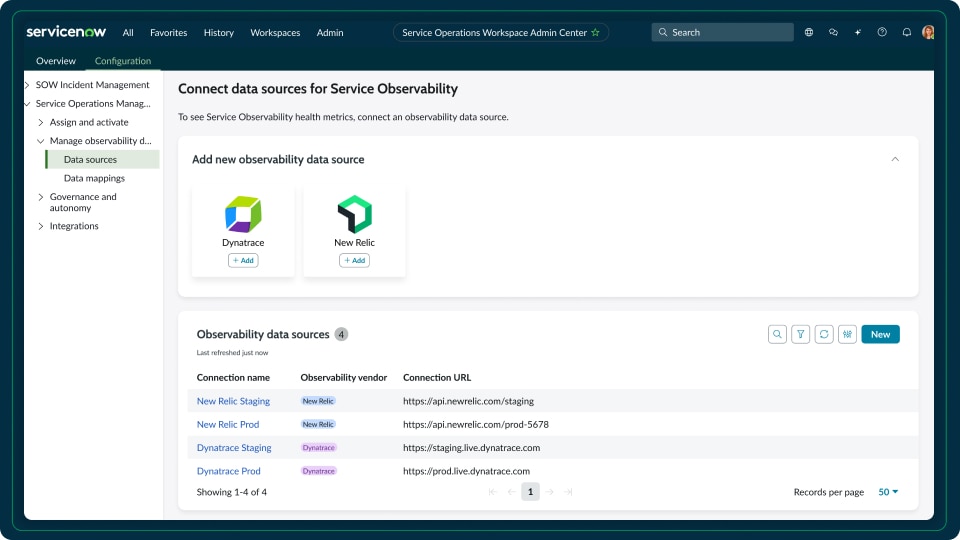
Task: Click URL https://api.newrelic.com/staging
Action: click(x=468, y=401)
